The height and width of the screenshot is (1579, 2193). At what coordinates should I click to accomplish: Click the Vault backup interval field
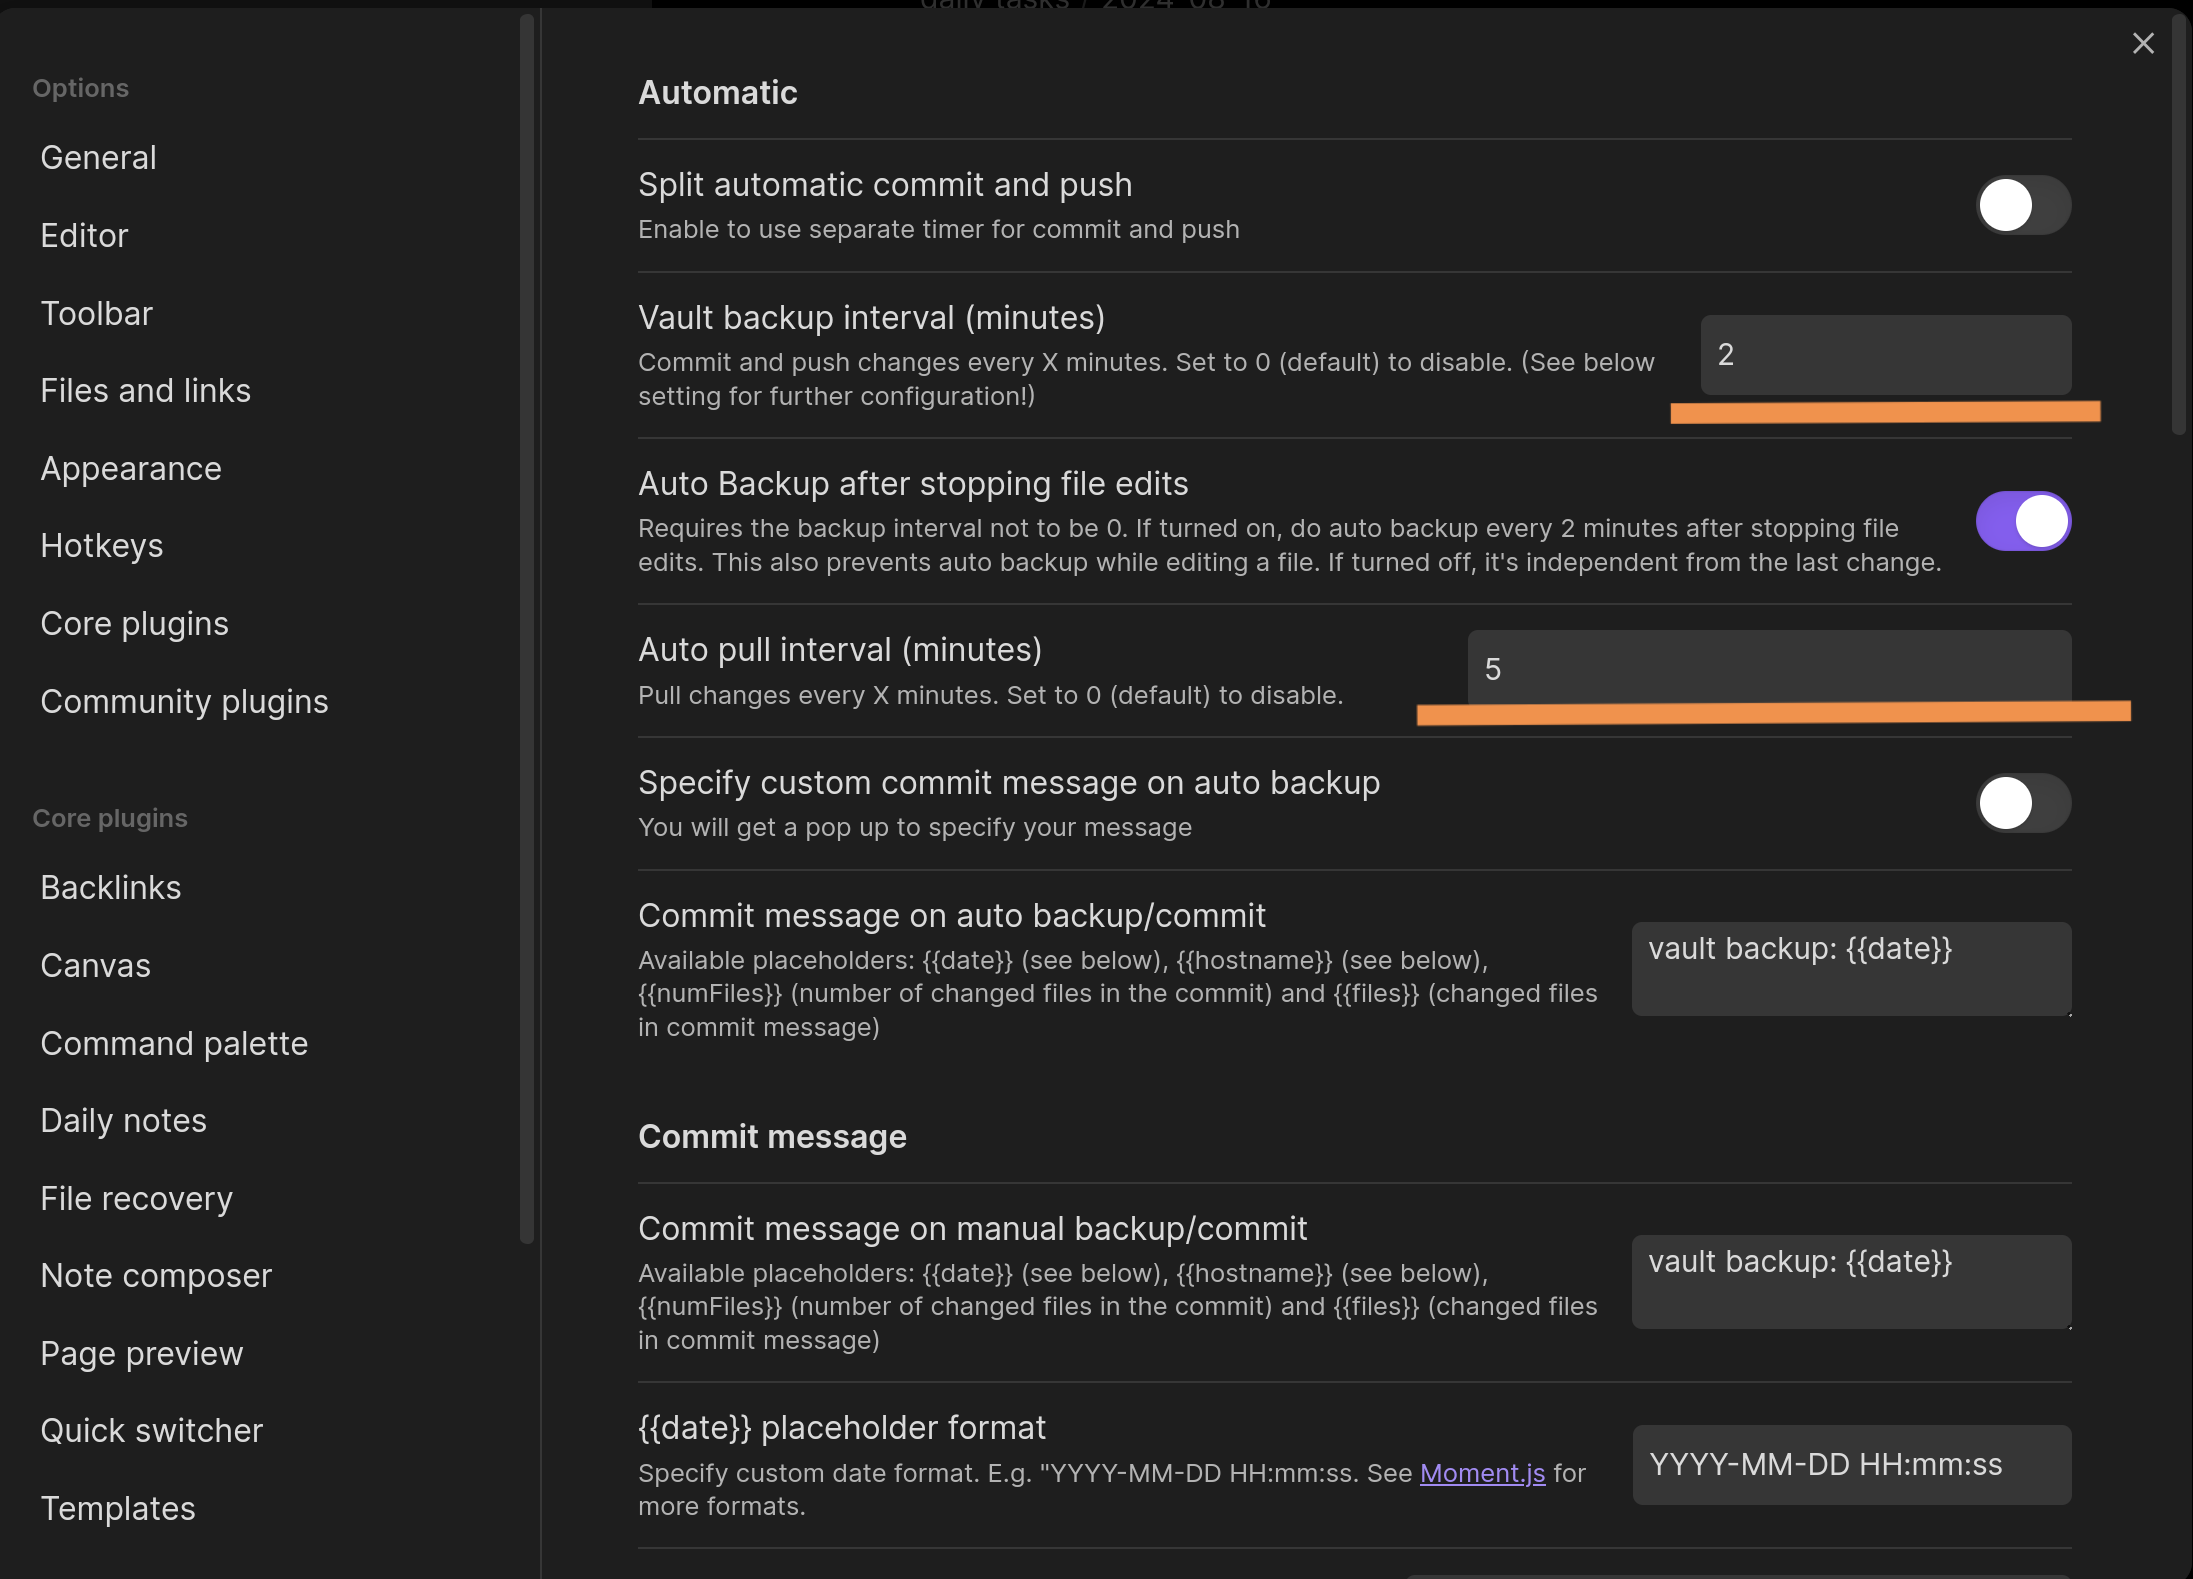click(1885, 355)
